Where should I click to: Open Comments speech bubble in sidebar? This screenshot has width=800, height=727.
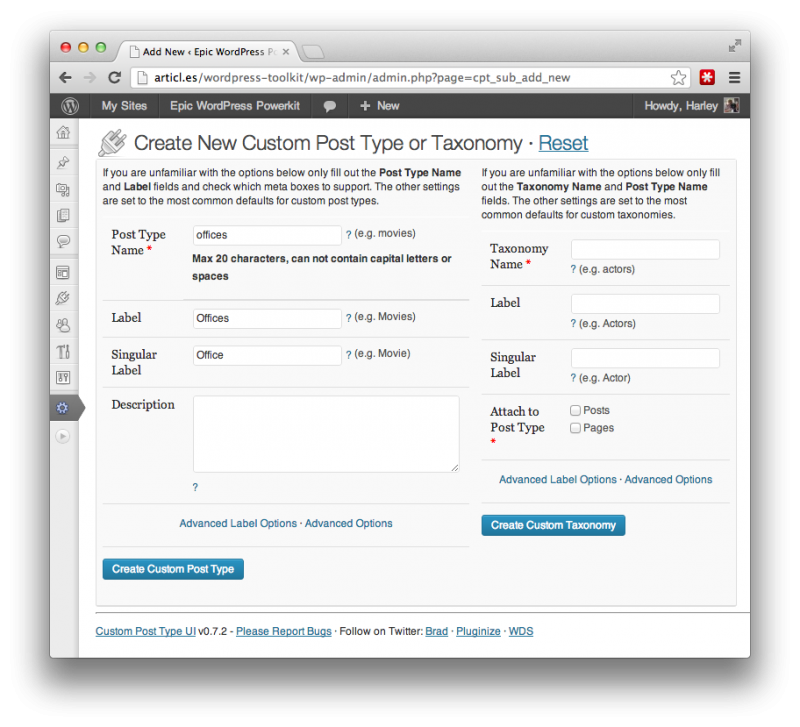point(63,241)
